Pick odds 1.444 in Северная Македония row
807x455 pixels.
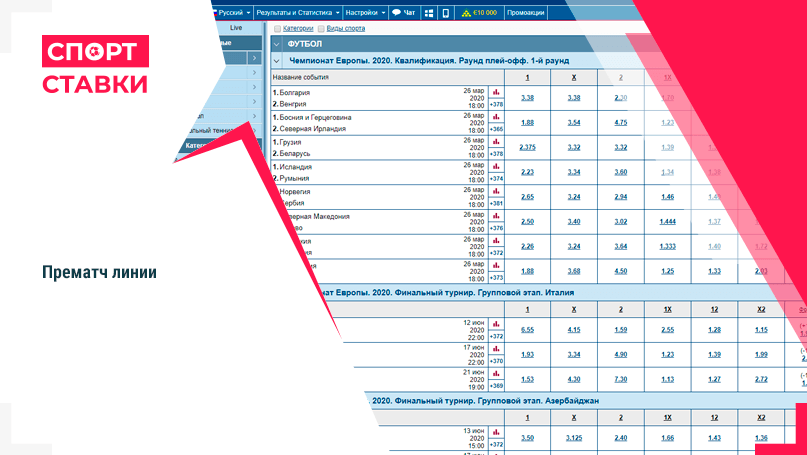[668, 221]
